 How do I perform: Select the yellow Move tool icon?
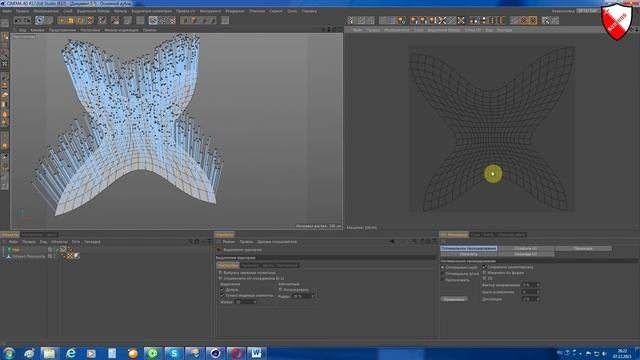(61, 20)
